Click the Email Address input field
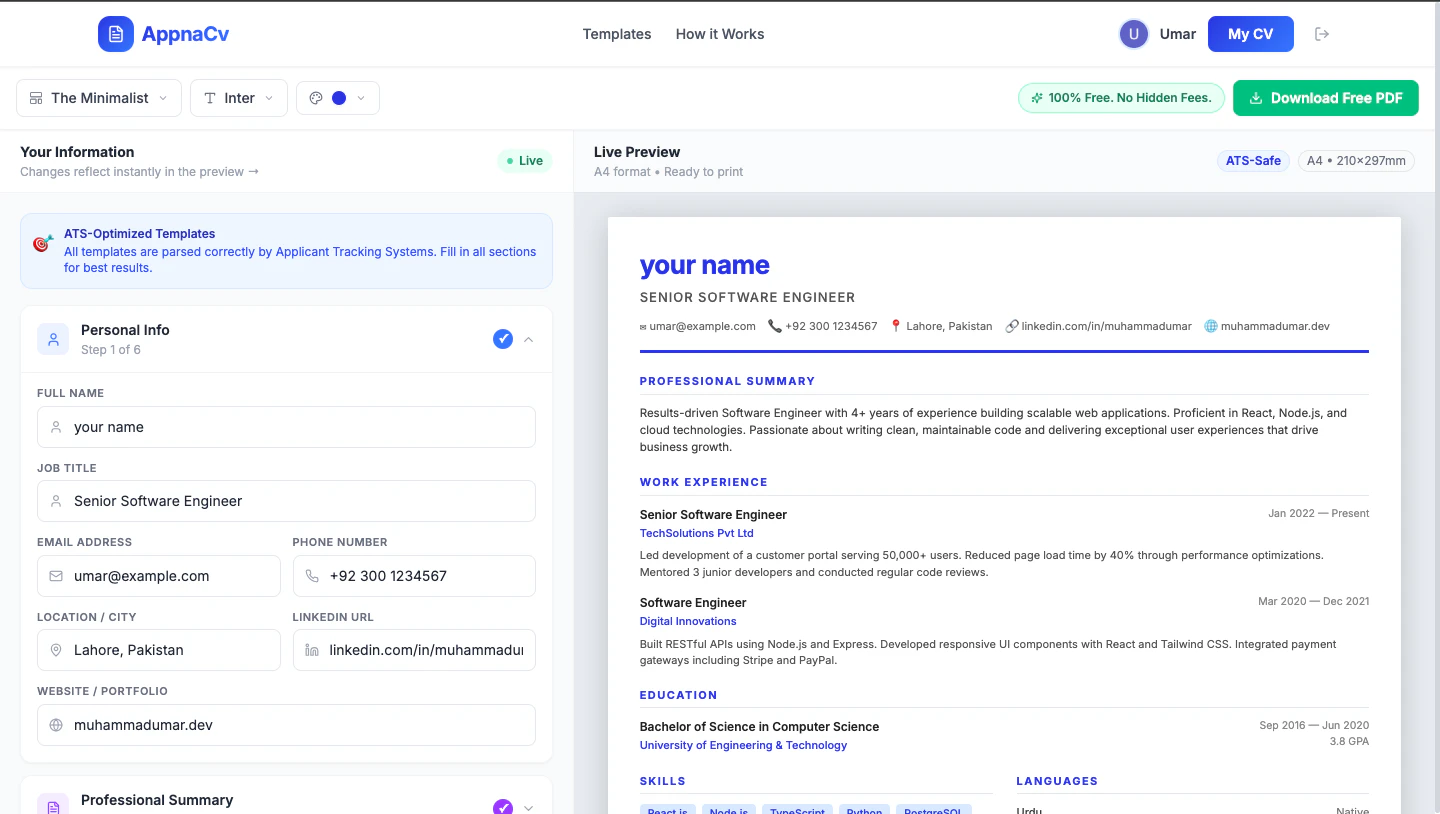Screen dimensions: 1440x814 [x=159, y=576]
